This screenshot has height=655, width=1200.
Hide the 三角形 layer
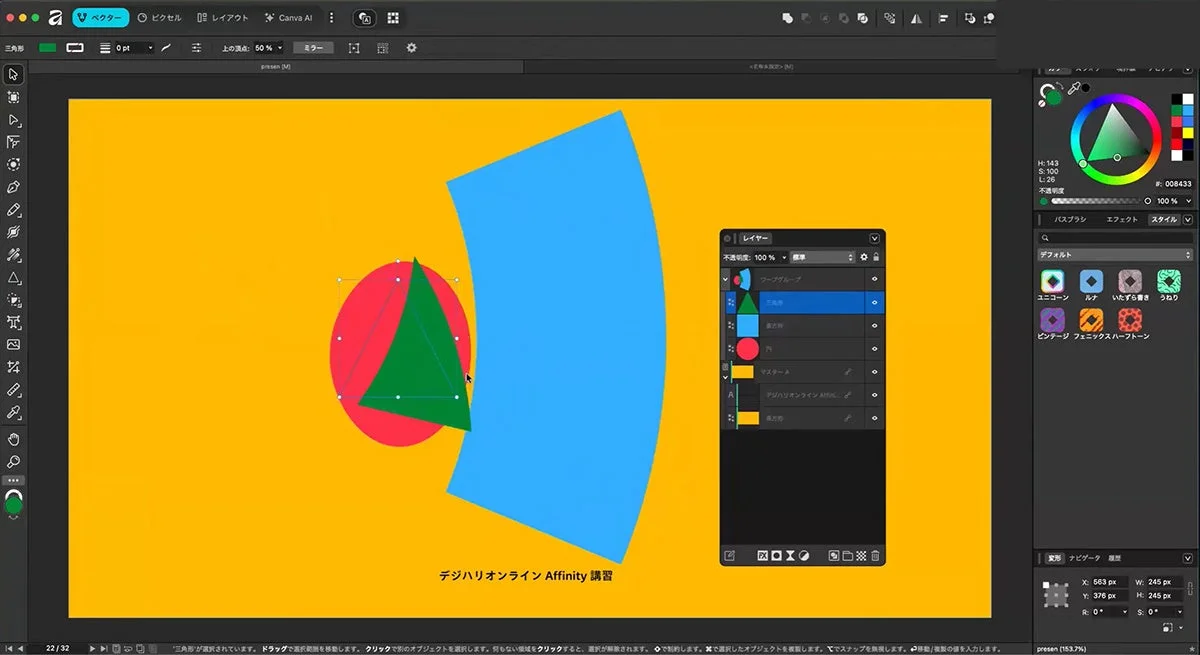876,300
